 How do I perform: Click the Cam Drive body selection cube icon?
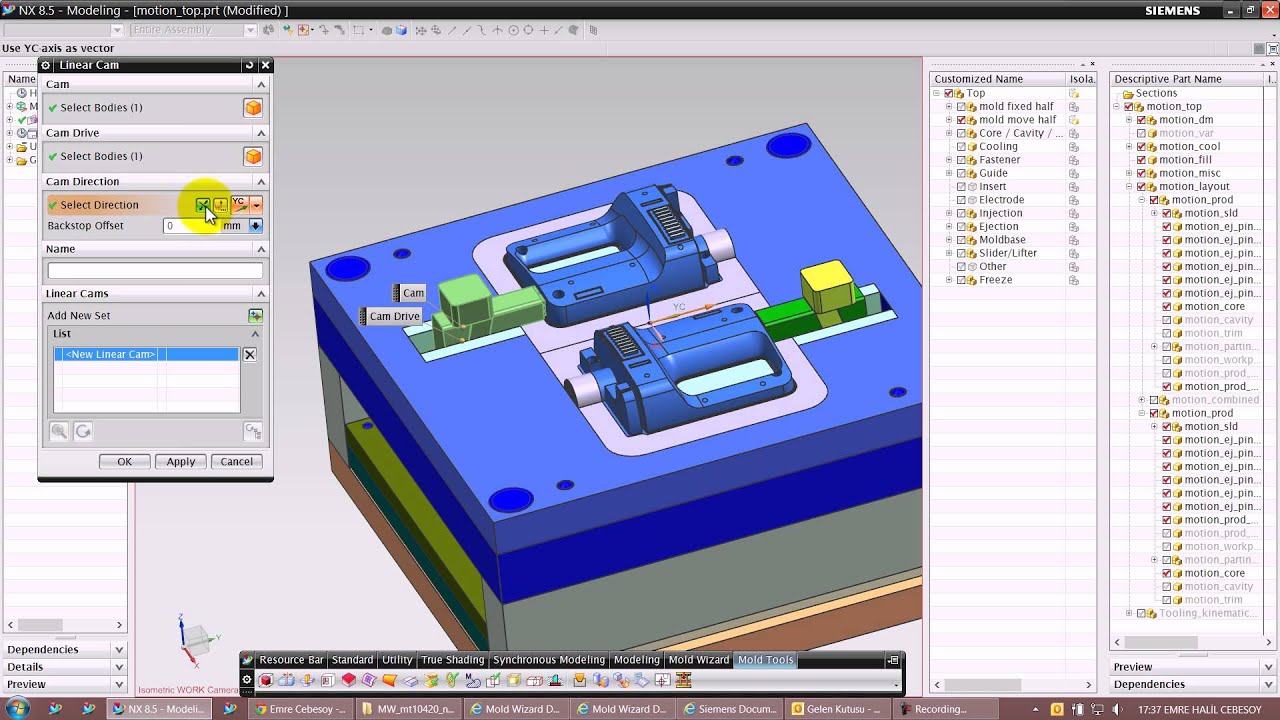point(253,156)
